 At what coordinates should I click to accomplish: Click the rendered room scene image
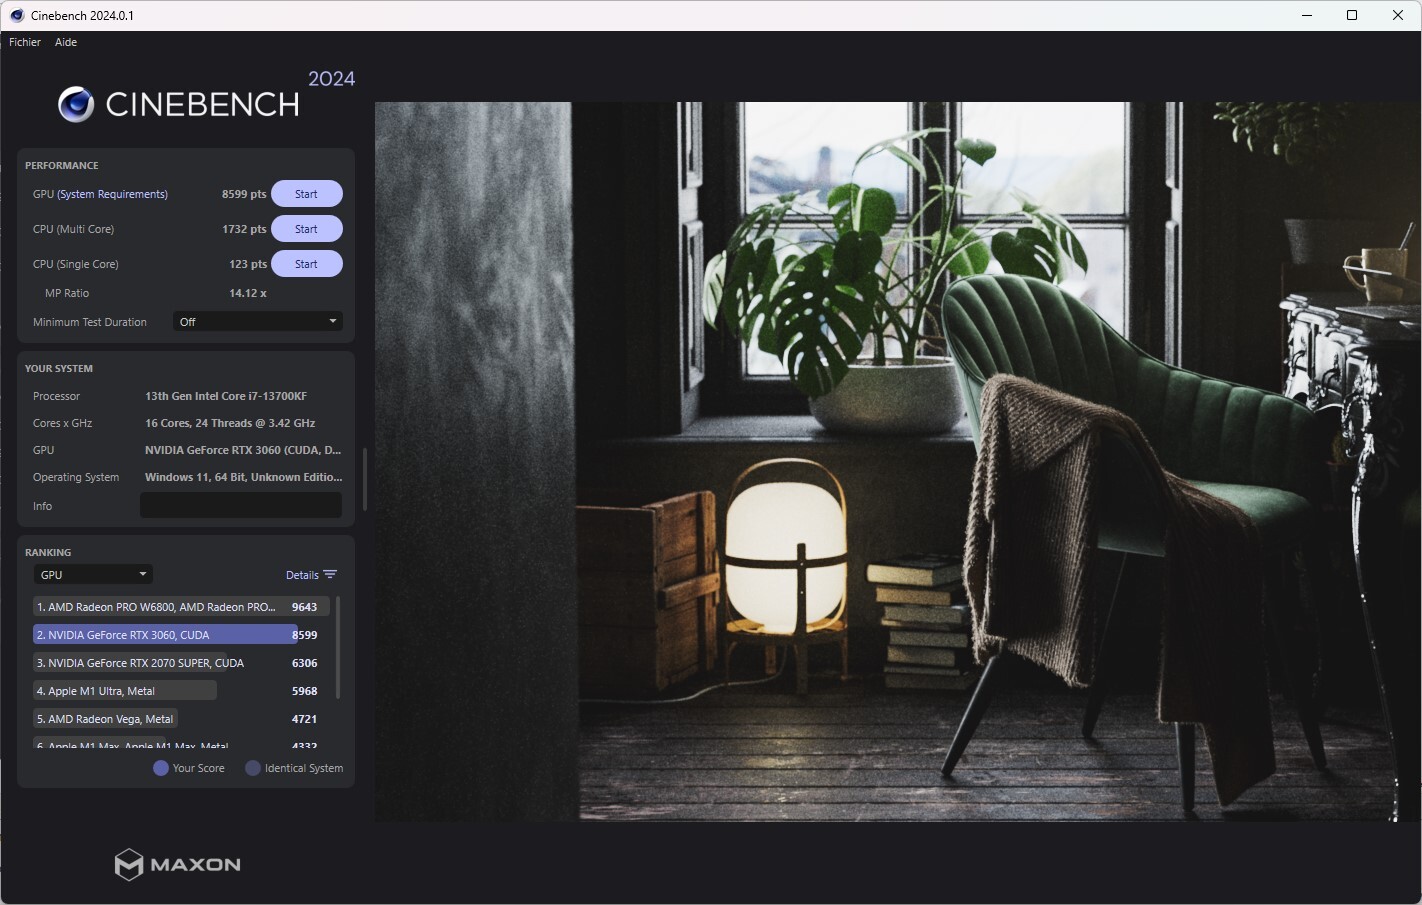898,462
